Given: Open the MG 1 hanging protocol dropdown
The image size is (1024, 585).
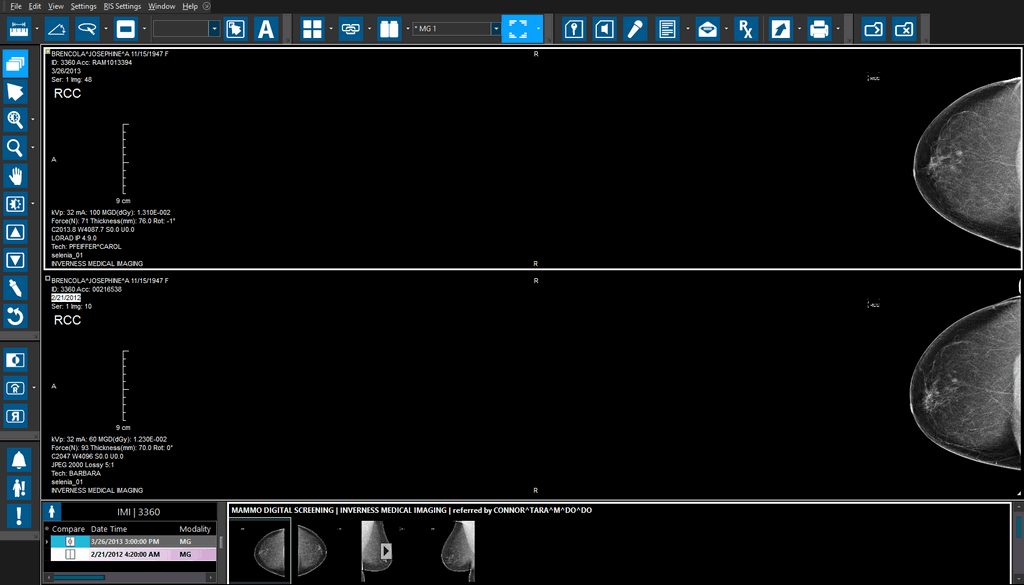Looking at the screenshot, I should tap(495, 29).
